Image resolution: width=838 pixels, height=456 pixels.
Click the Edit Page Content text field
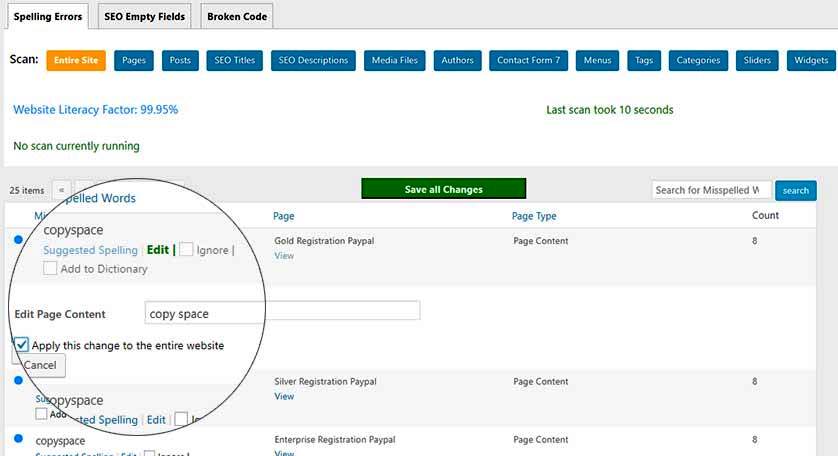click(282, 311)
